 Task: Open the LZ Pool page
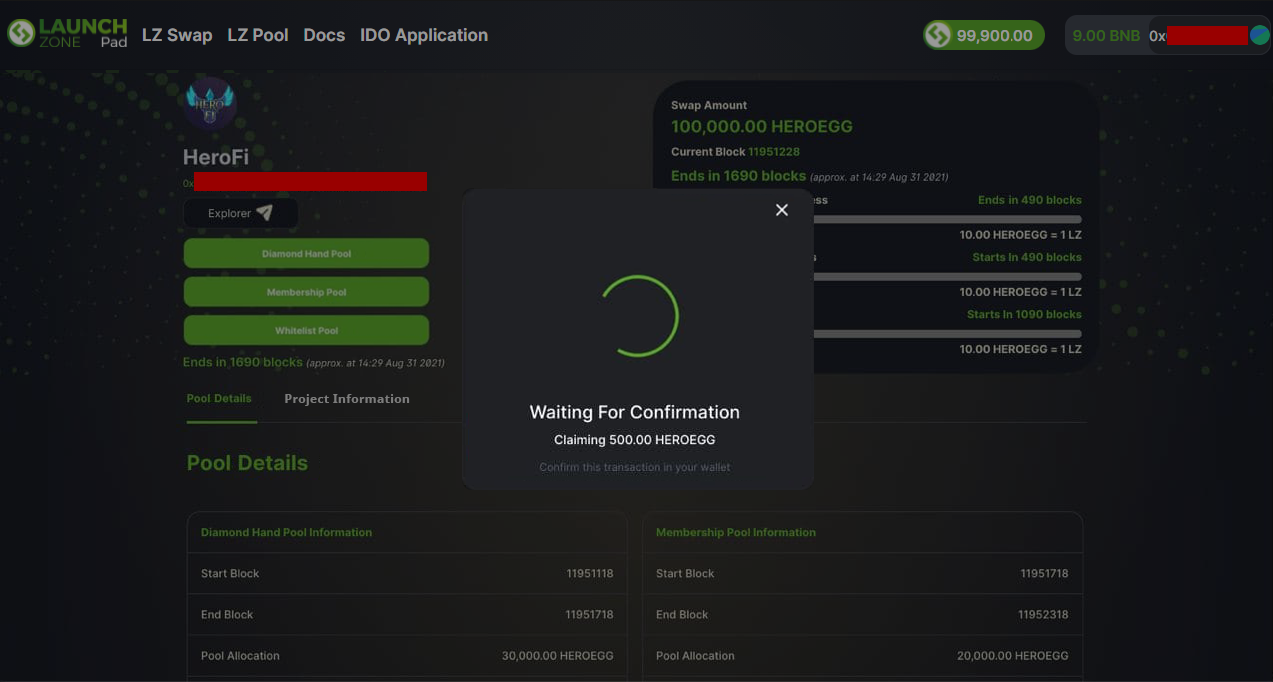point(258,35)
